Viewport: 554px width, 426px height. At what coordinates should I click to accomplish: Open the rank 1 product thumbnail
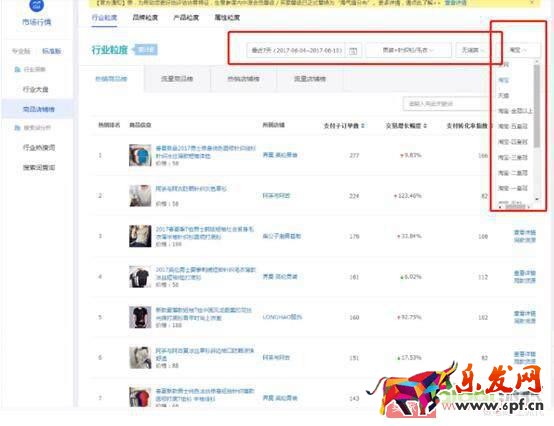pos(140,155)
